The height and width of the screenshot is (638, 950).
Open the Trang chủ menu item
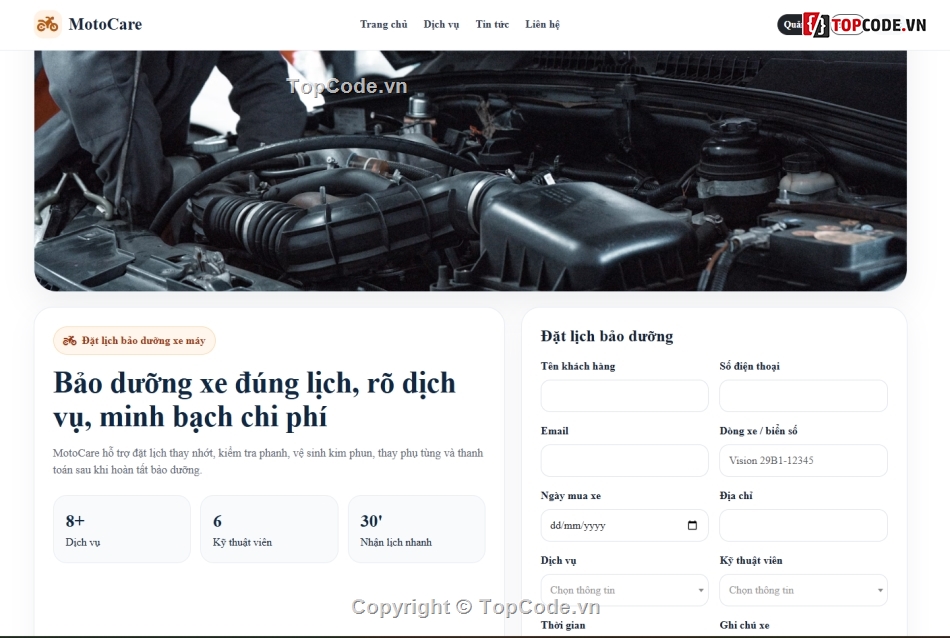pos(384,24)
